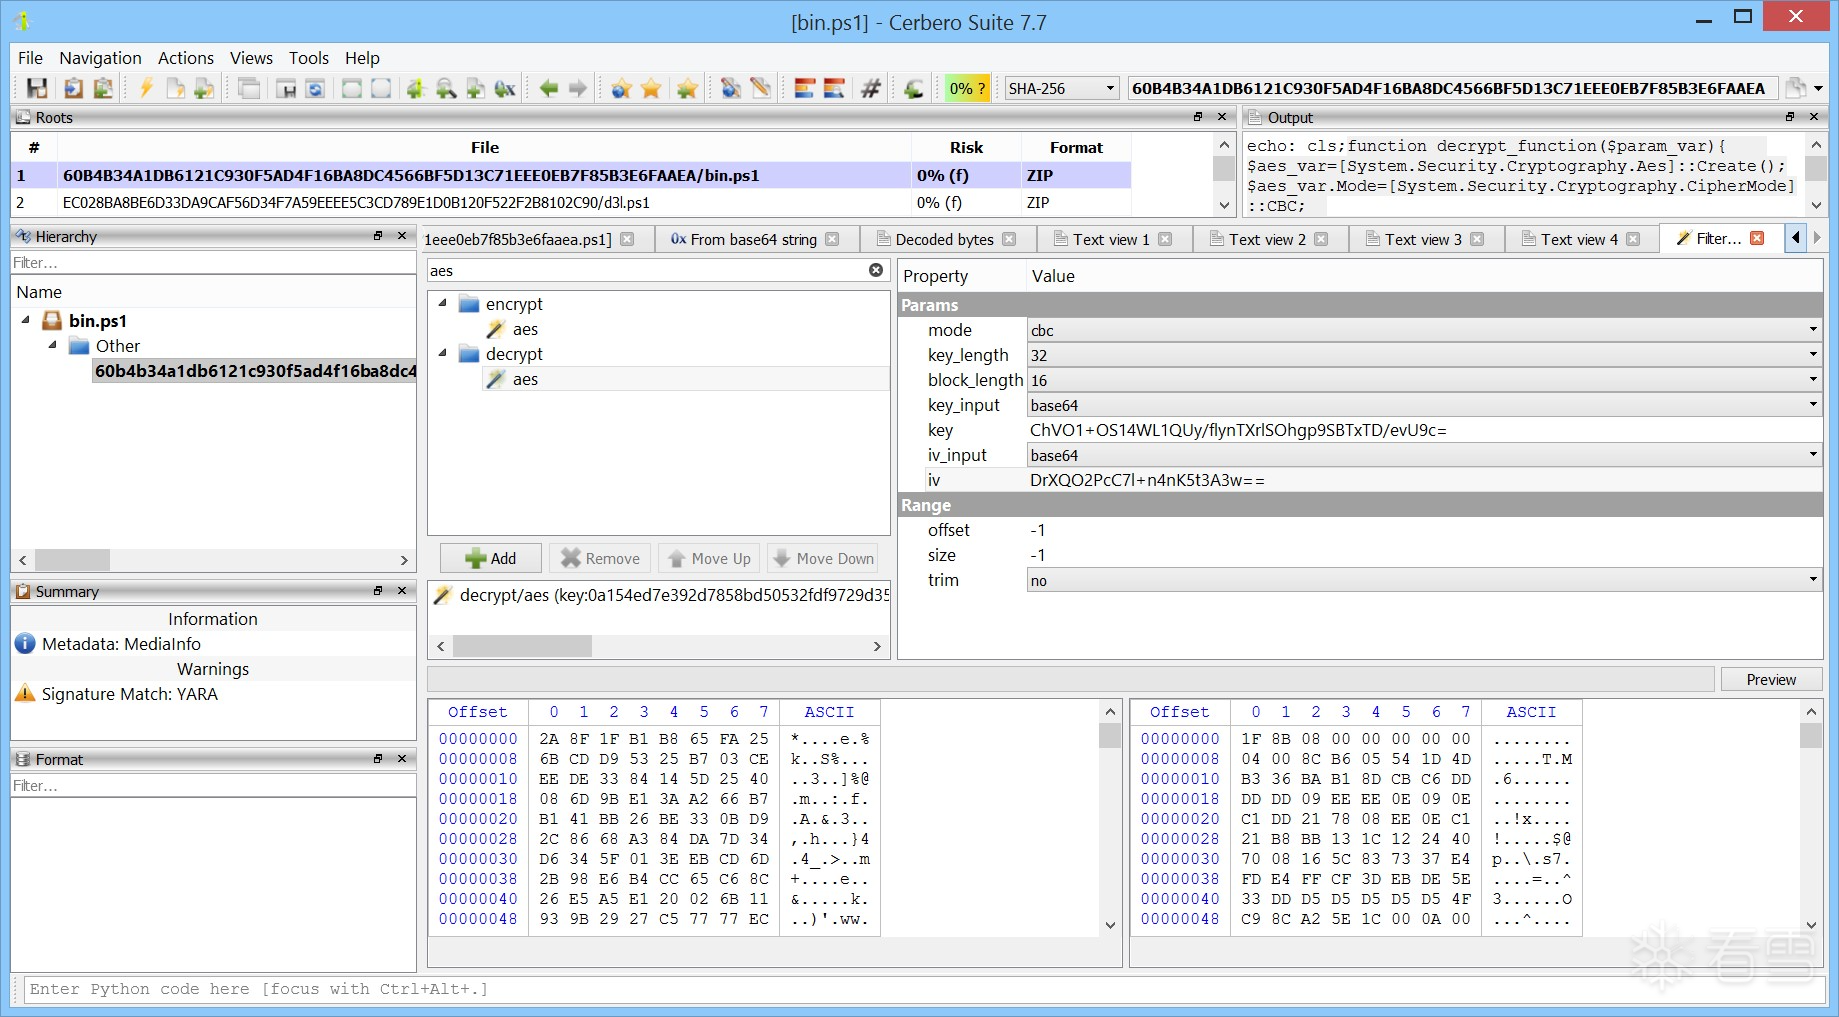Click the green 0x toolbar icon
Viewport: 1839px width, 1017px height.
(505, 88)
